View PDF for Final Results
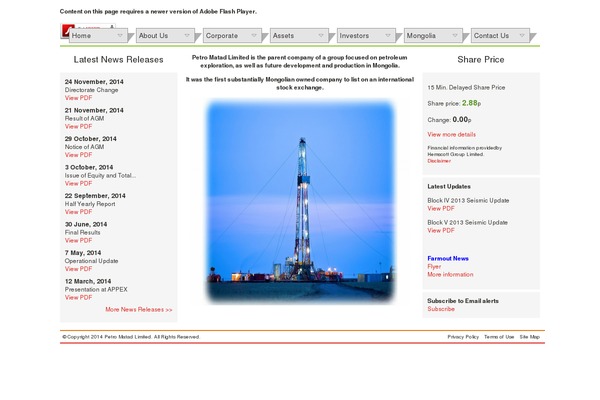600x400 pixels. [78, 240]
